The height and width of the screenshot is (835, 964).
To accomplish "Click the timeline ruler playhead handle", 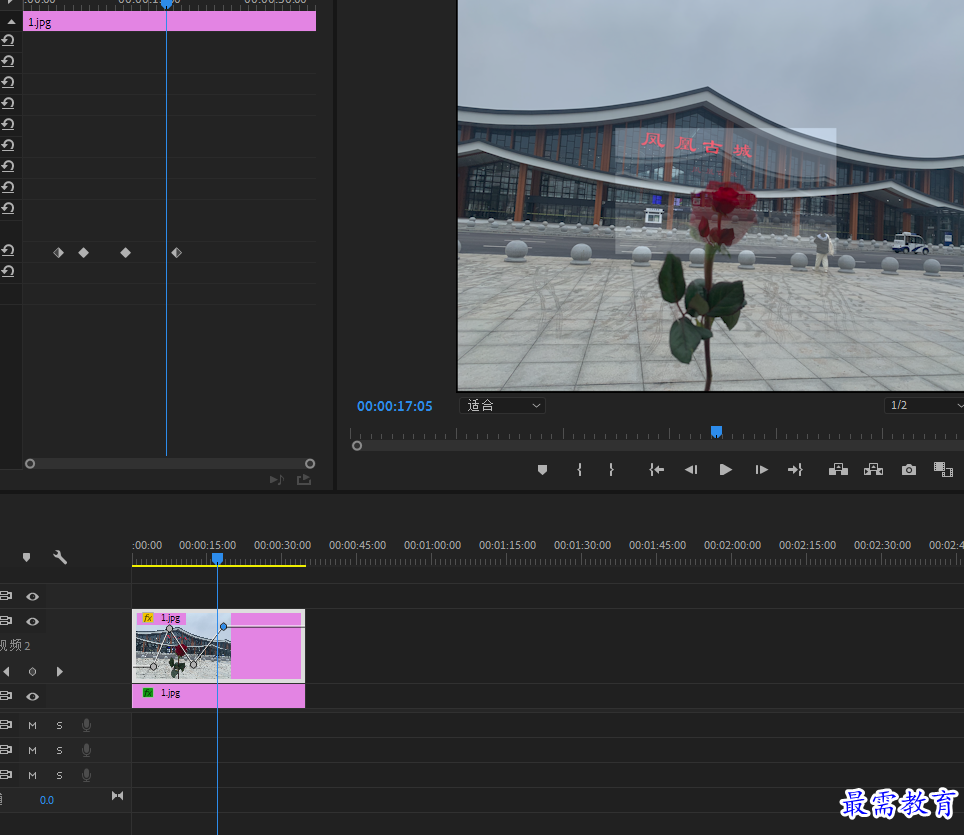I will click(217, 558).
